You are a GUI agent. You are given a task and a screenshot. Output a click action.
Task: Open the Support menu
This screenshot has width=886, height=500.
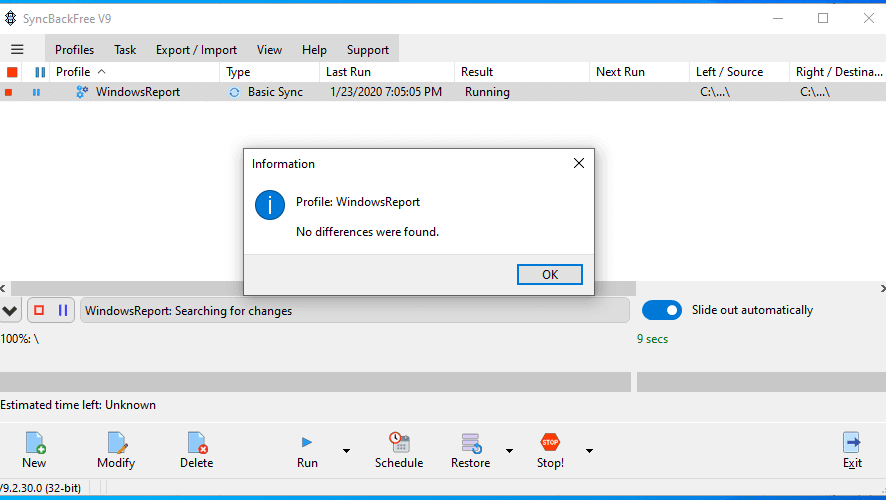[x=368, y=50]
